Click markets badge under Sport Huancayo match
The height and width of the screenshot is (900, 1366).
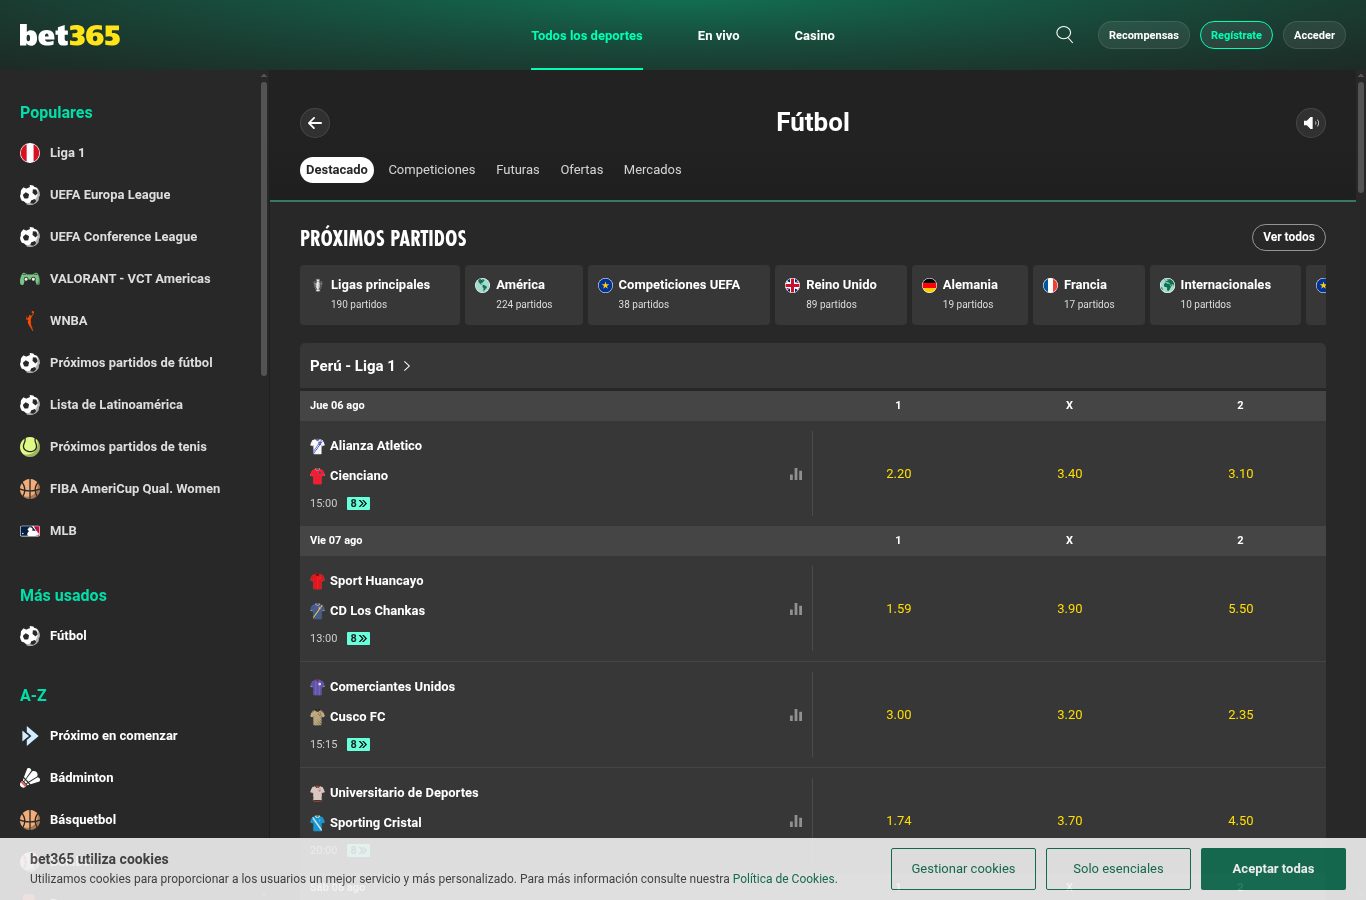click(x=359, y=639)
